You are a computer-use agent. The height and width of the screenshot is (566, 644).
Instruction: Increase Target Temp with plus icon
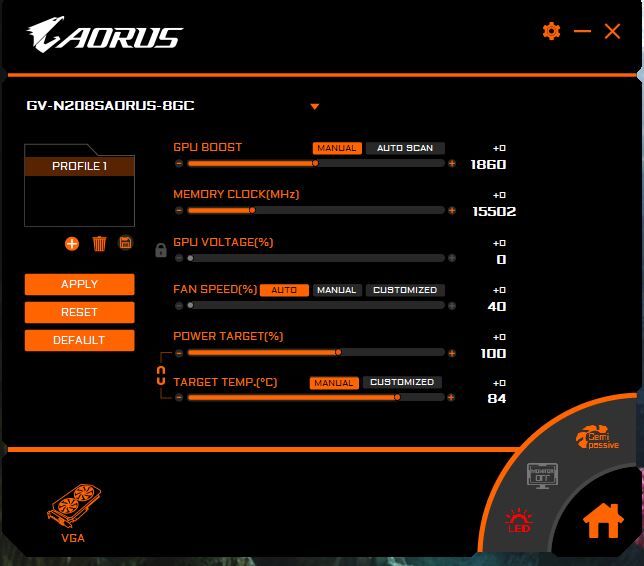451,397
